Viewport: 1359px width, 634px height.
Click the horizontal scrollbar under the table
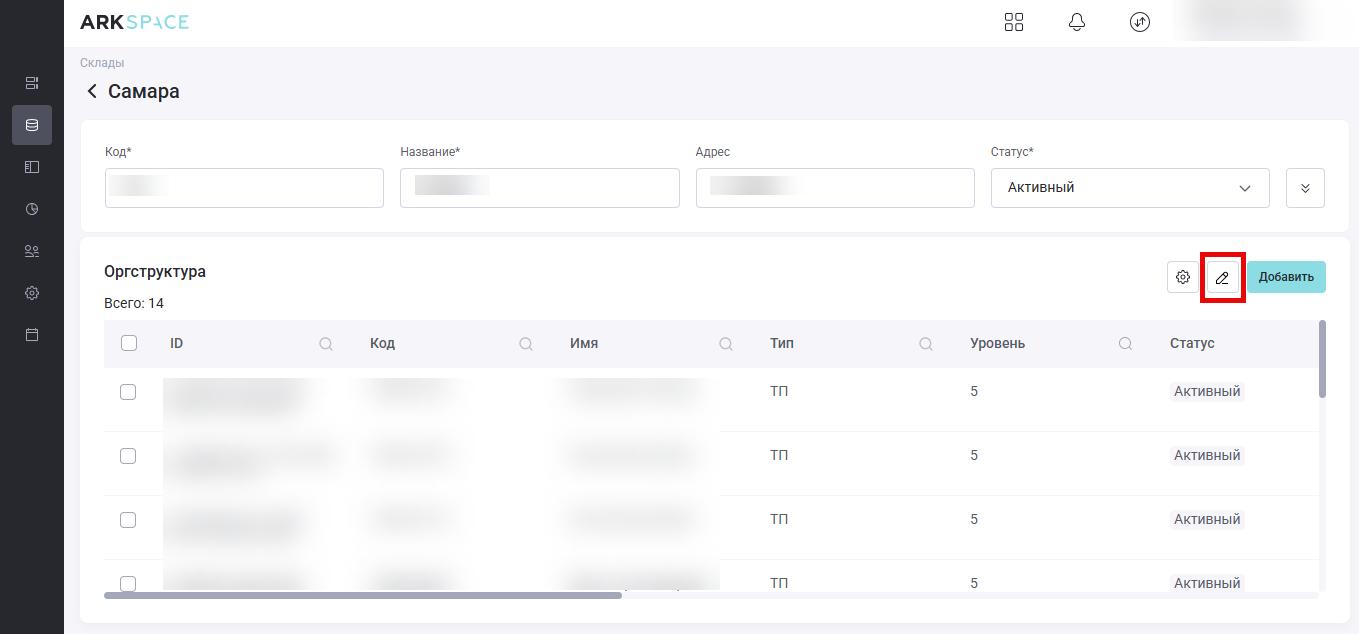(362, 595)
